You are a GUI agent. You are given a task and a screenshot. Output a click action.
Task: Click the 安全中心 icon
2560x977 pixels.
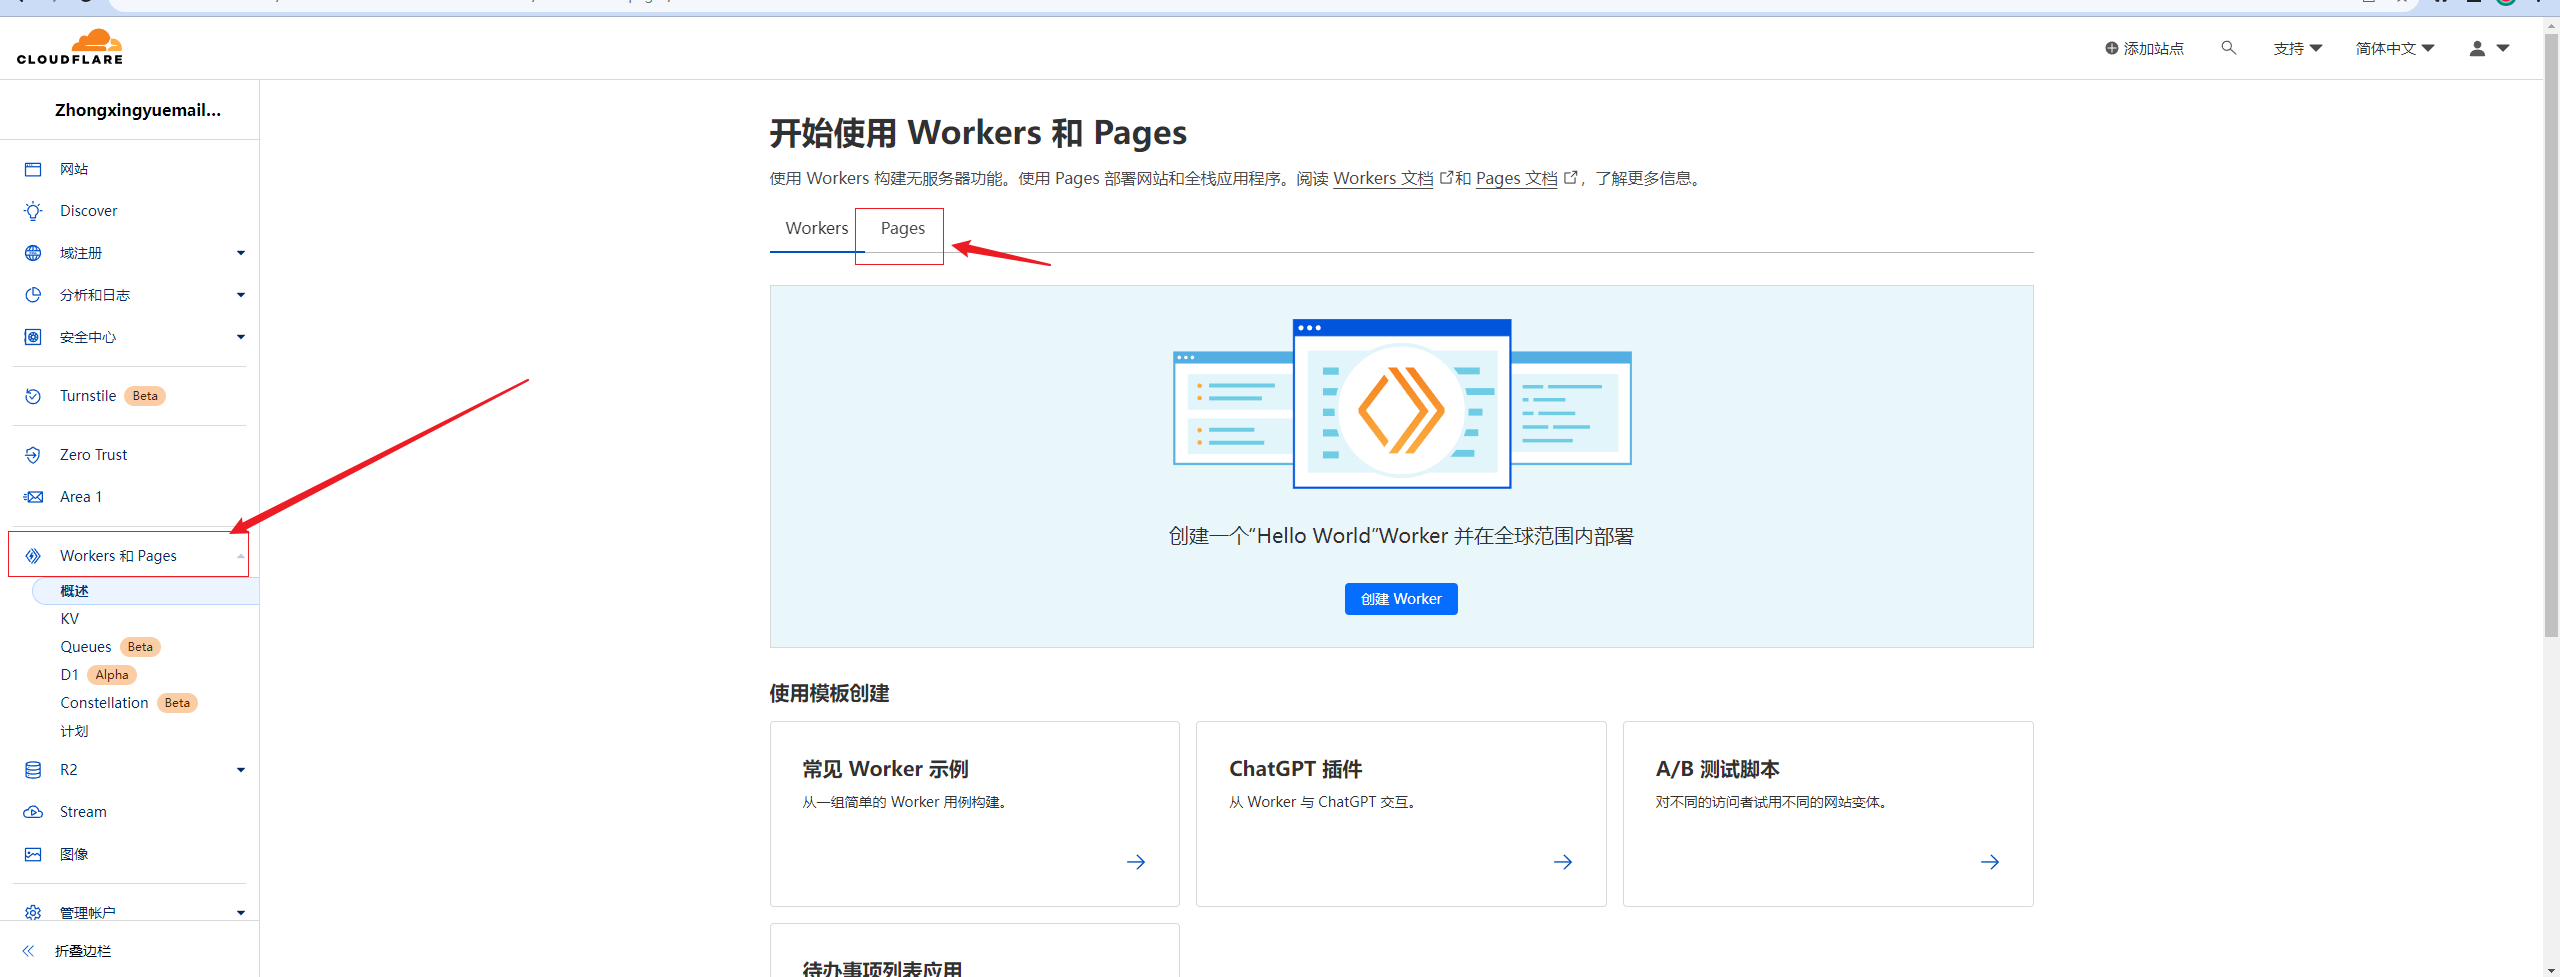[x=33, y=337]
